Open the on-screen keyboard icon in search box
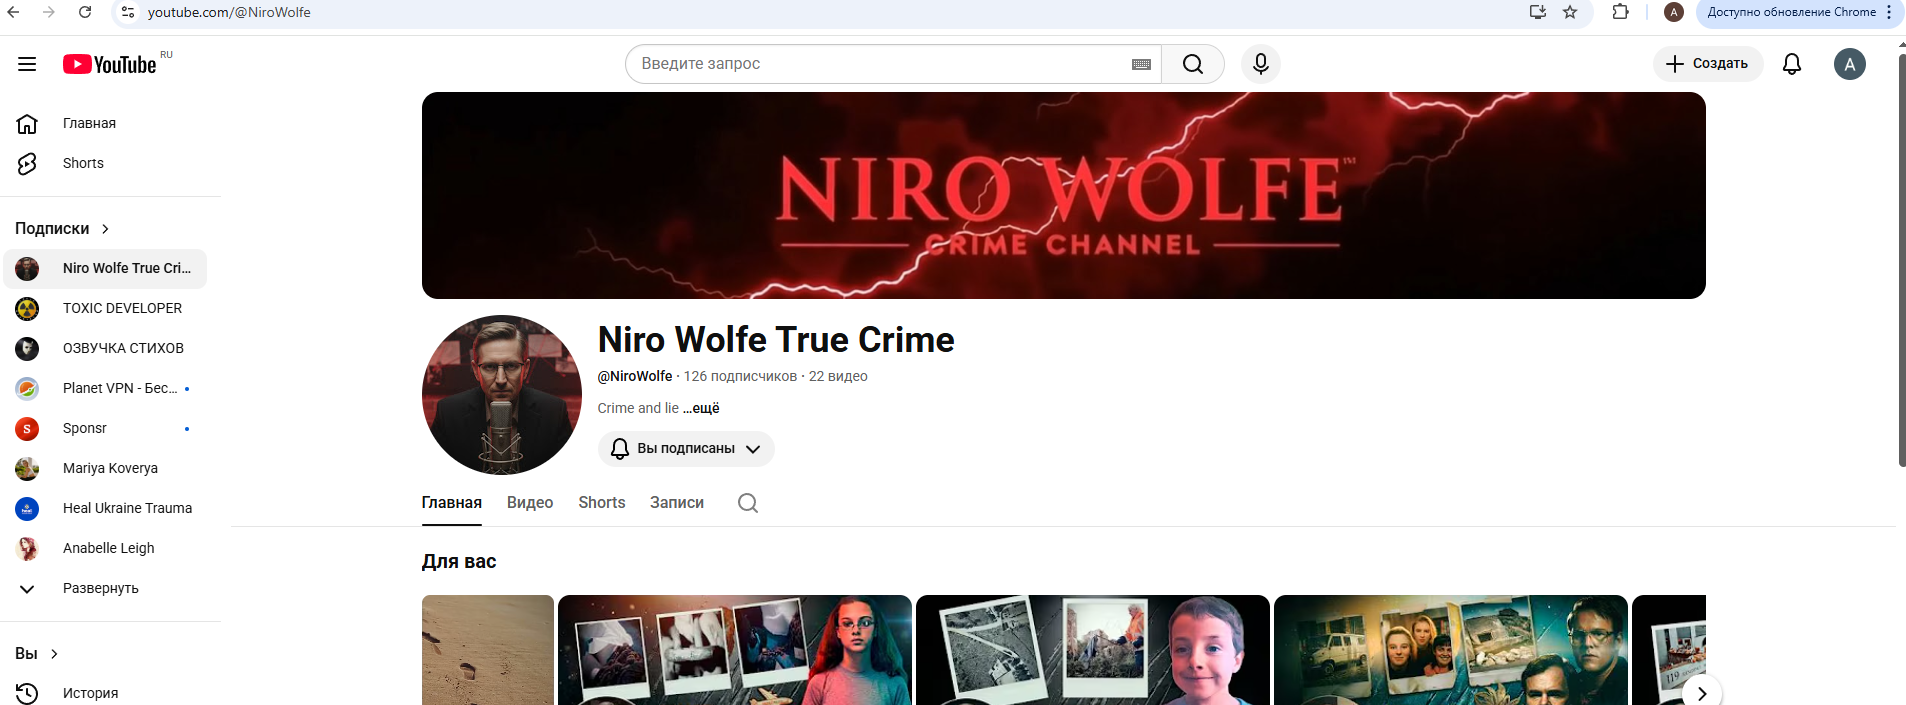The width and height of the screenshot is (1906, 705). [x=1141, y=64]
